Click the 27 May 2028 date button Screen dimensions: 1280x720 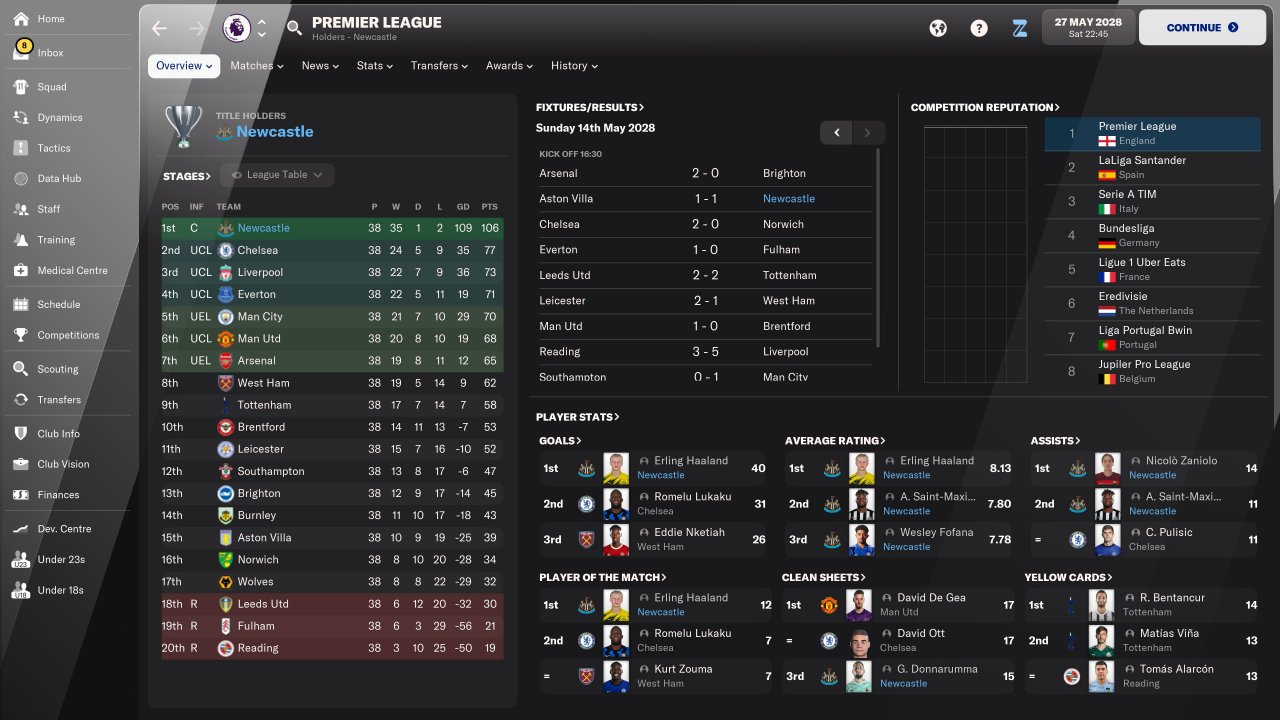pos(1088,28)
